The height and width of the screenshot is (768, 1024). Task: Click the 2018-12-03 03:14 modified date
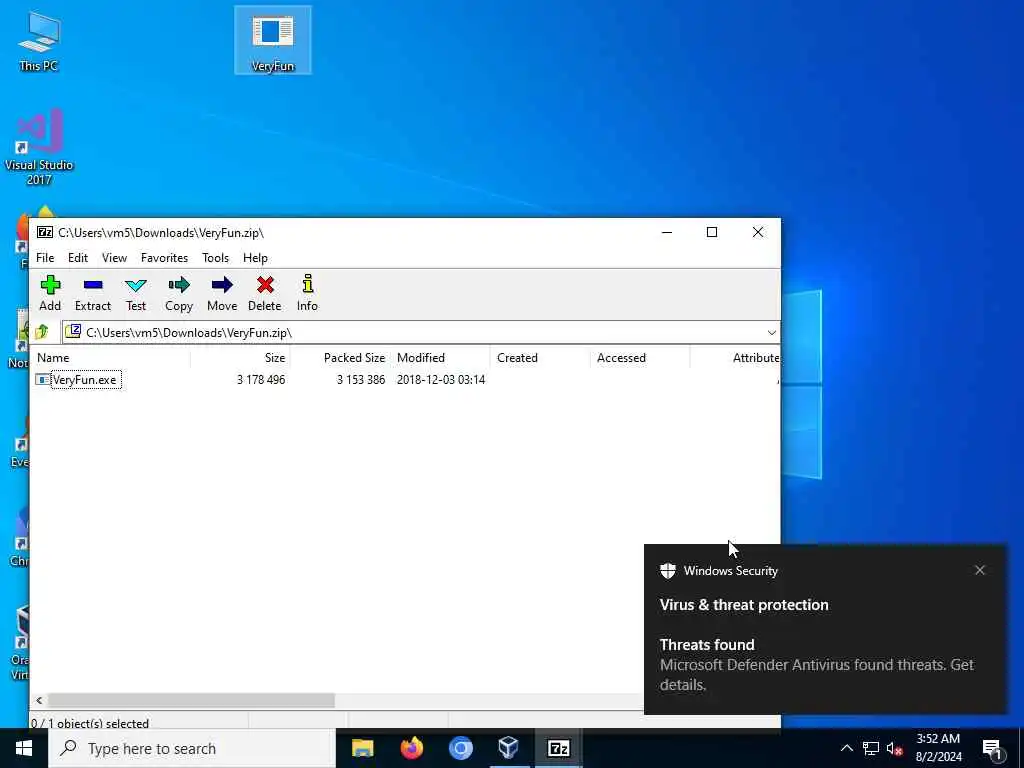tap(441, 379)
